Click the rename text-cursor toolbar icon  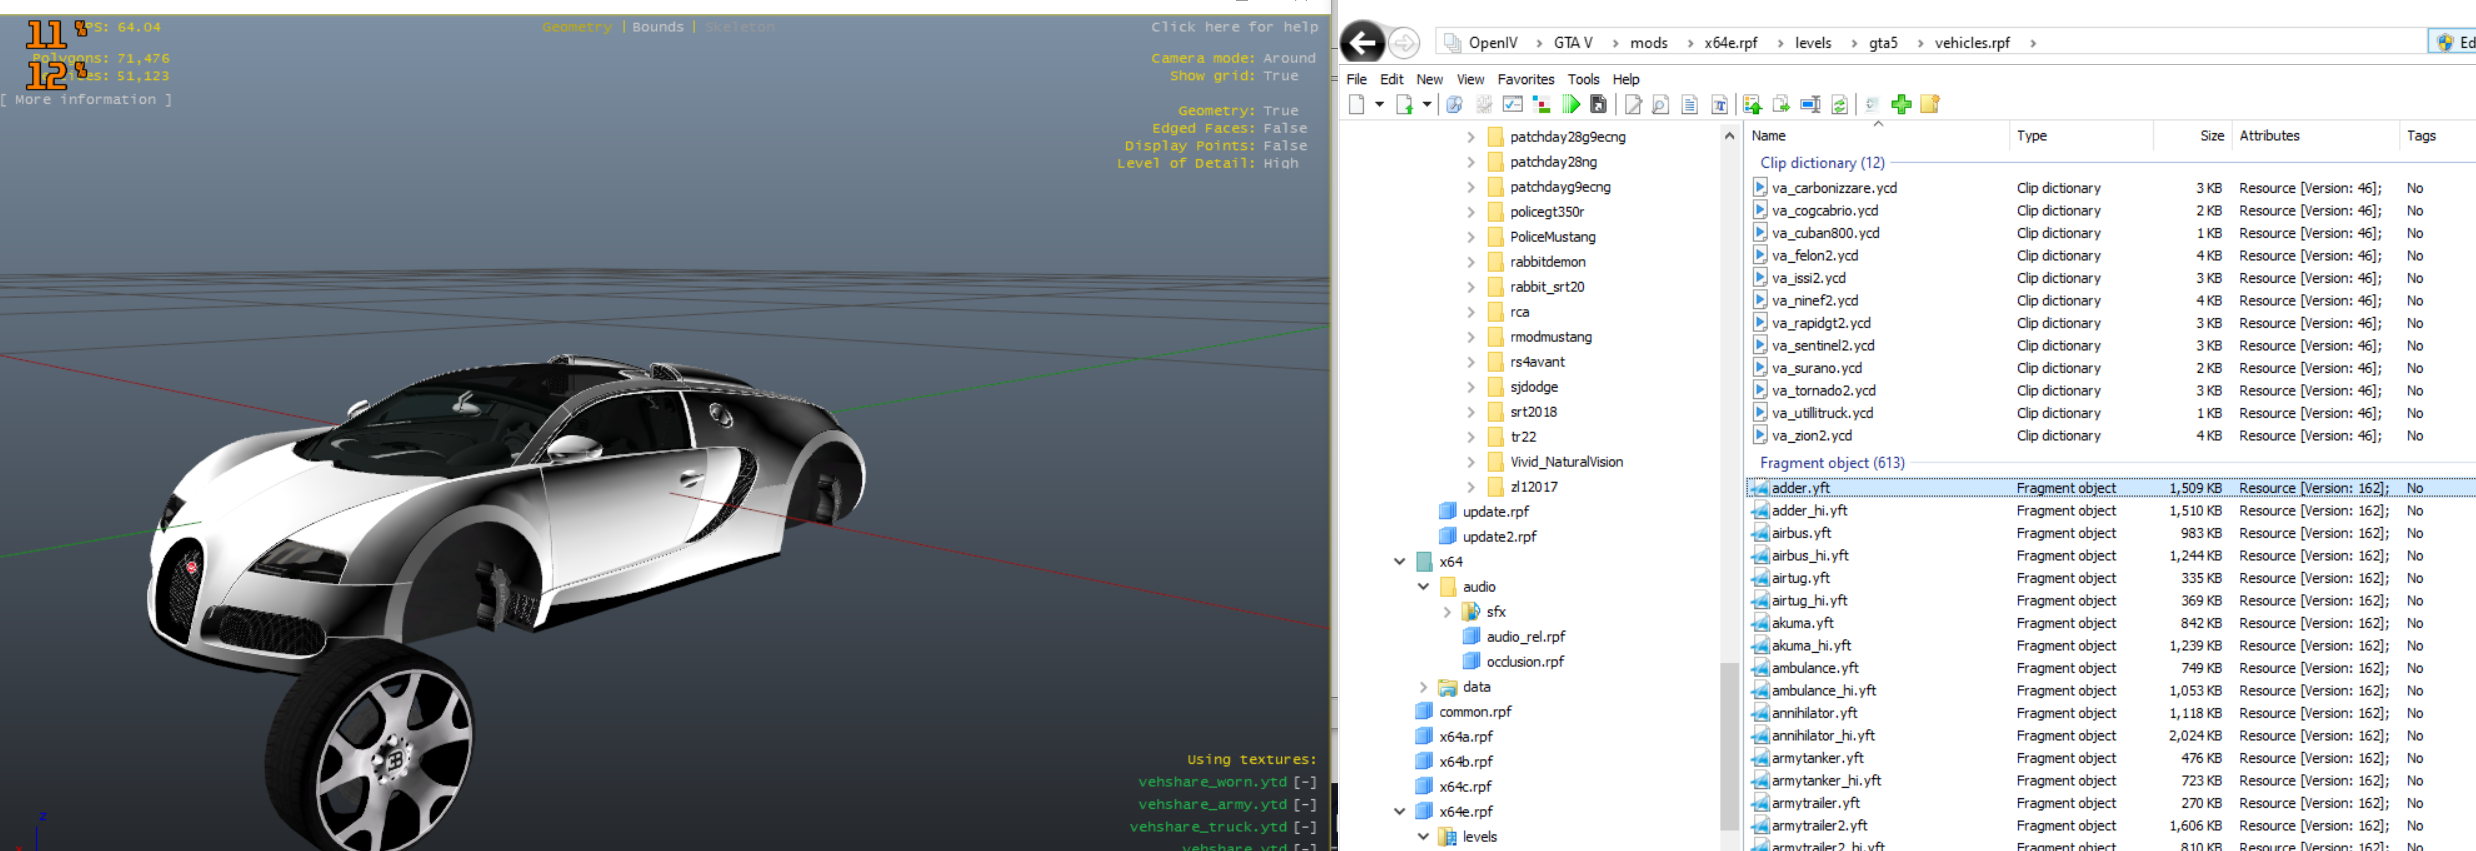[x=1810, y=105]
